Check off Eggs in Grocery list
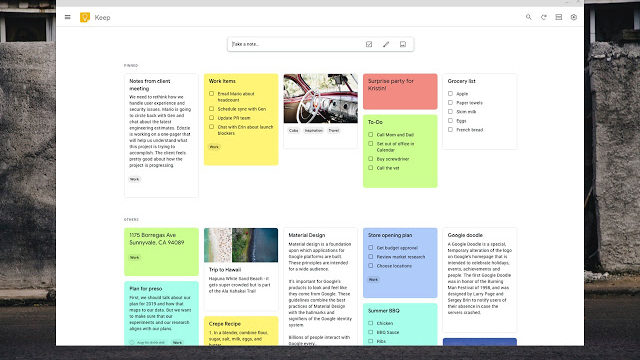The width and height of the screenshot is (640, 360). point(450,120)
